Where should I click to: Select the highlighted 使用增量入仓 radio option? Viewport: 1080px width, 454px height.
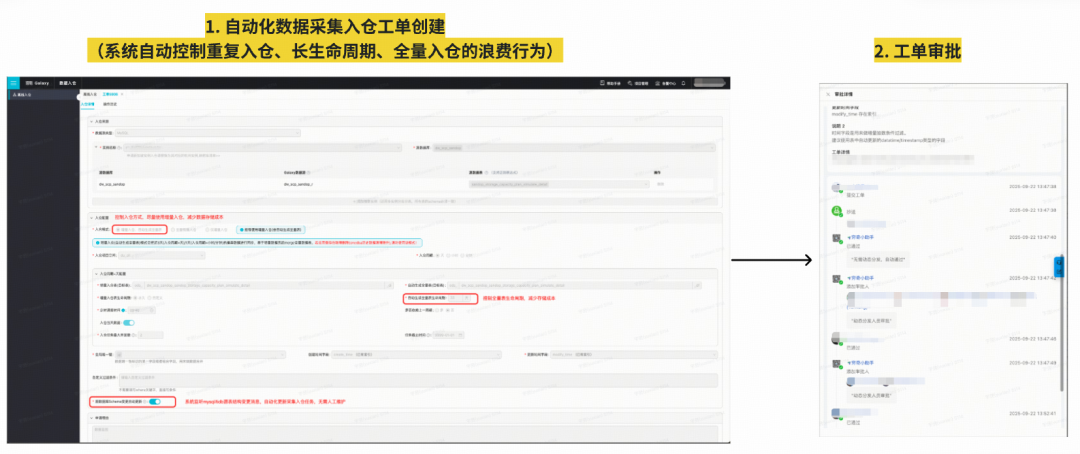[x=273, y=229]
